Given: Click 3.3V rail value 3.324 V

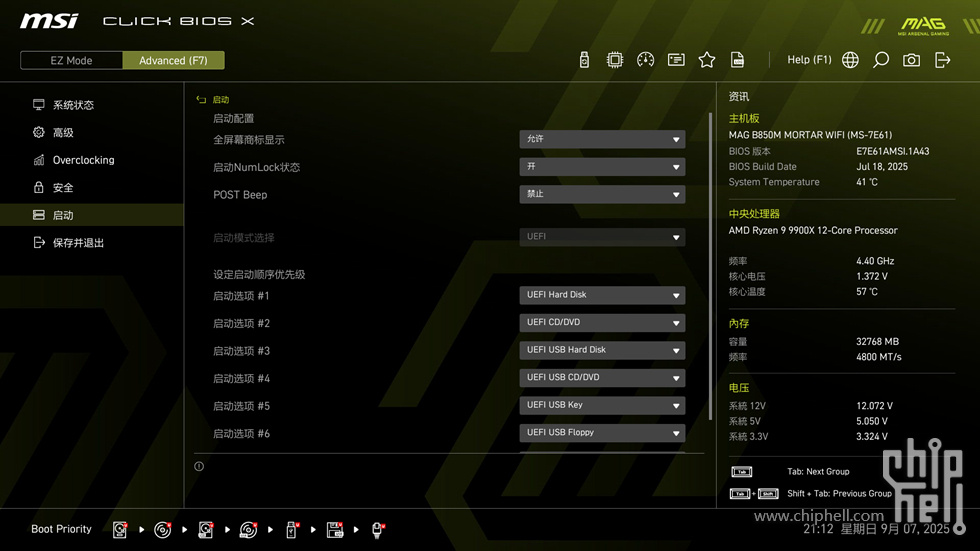Looking at the screenshot, I should pos(872,437).
